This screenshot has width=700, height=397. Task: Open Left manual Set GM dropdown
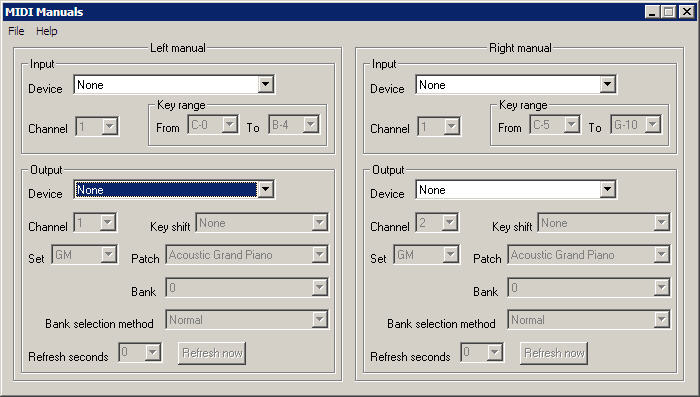tap(85, 255)
